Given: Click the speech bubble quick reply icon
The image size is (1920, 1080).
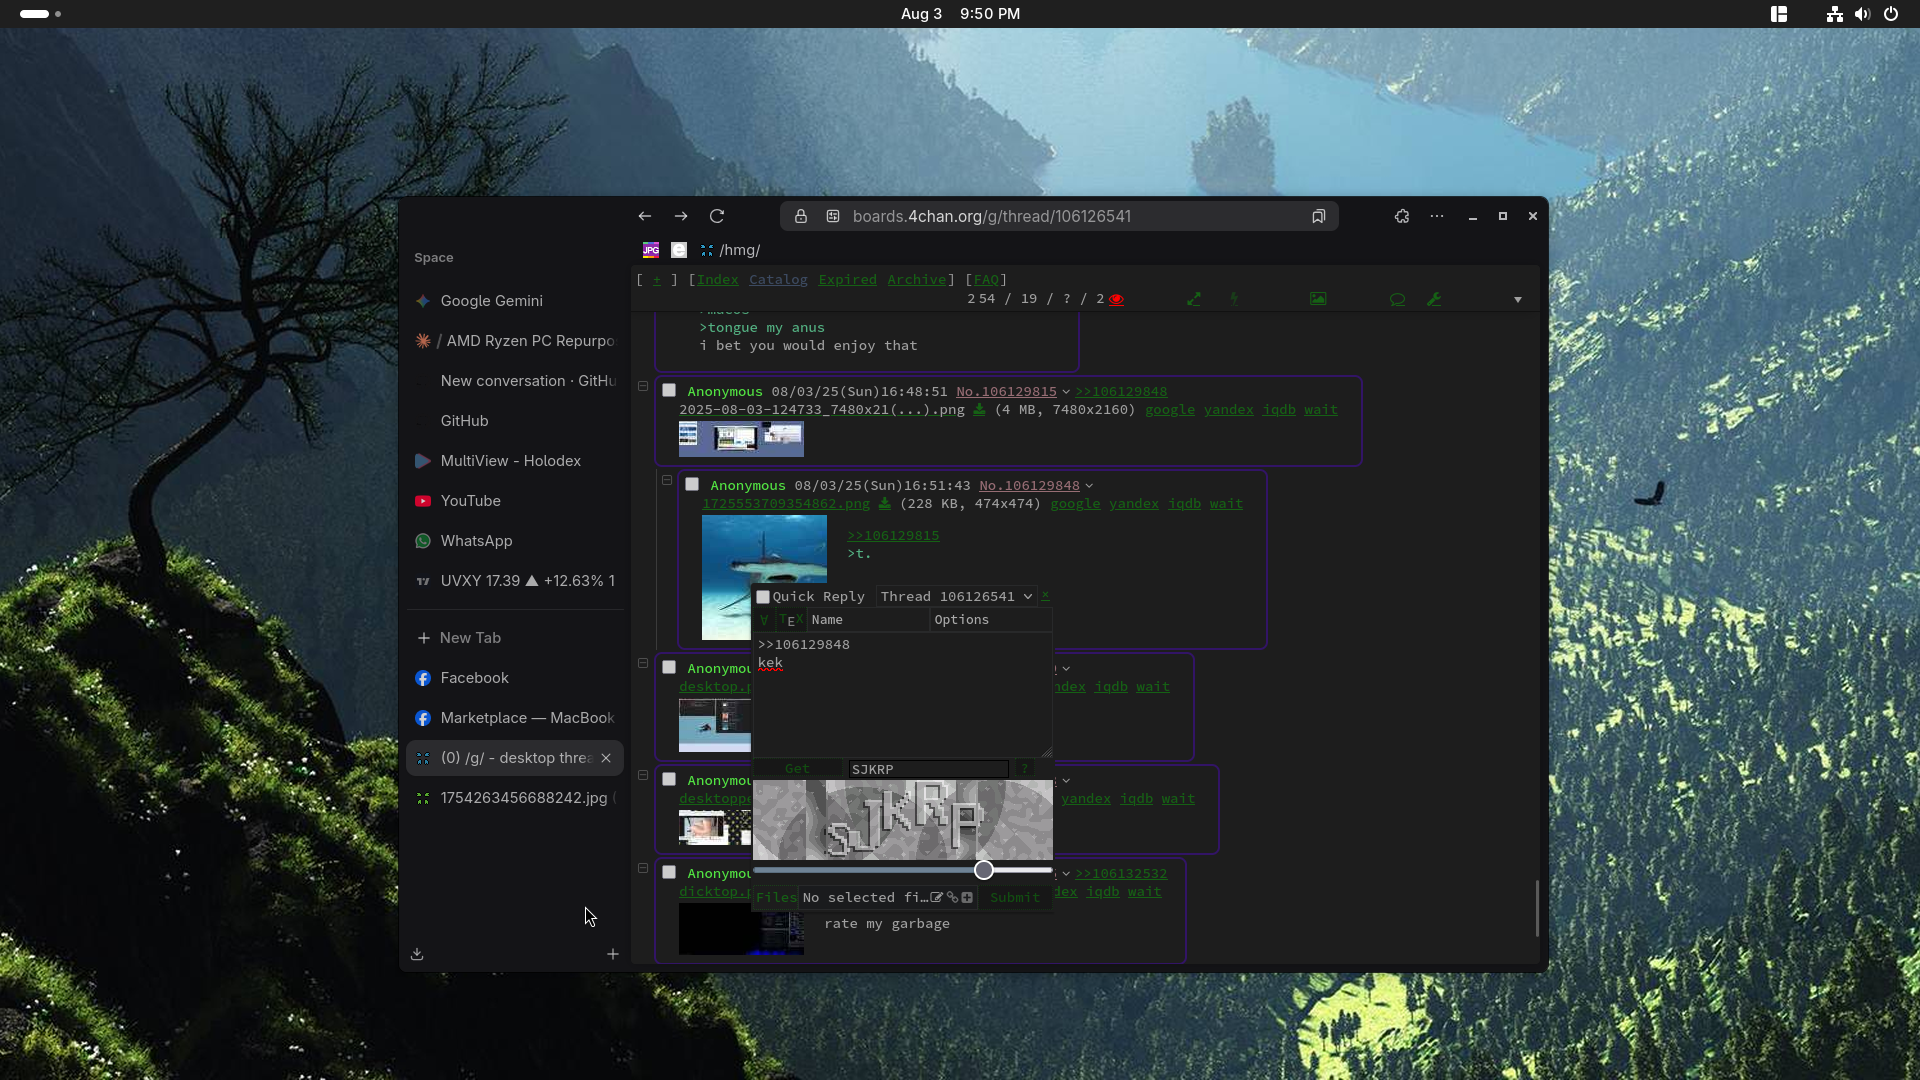Looking at the screenshot, I should click(x=1398, y=299).
